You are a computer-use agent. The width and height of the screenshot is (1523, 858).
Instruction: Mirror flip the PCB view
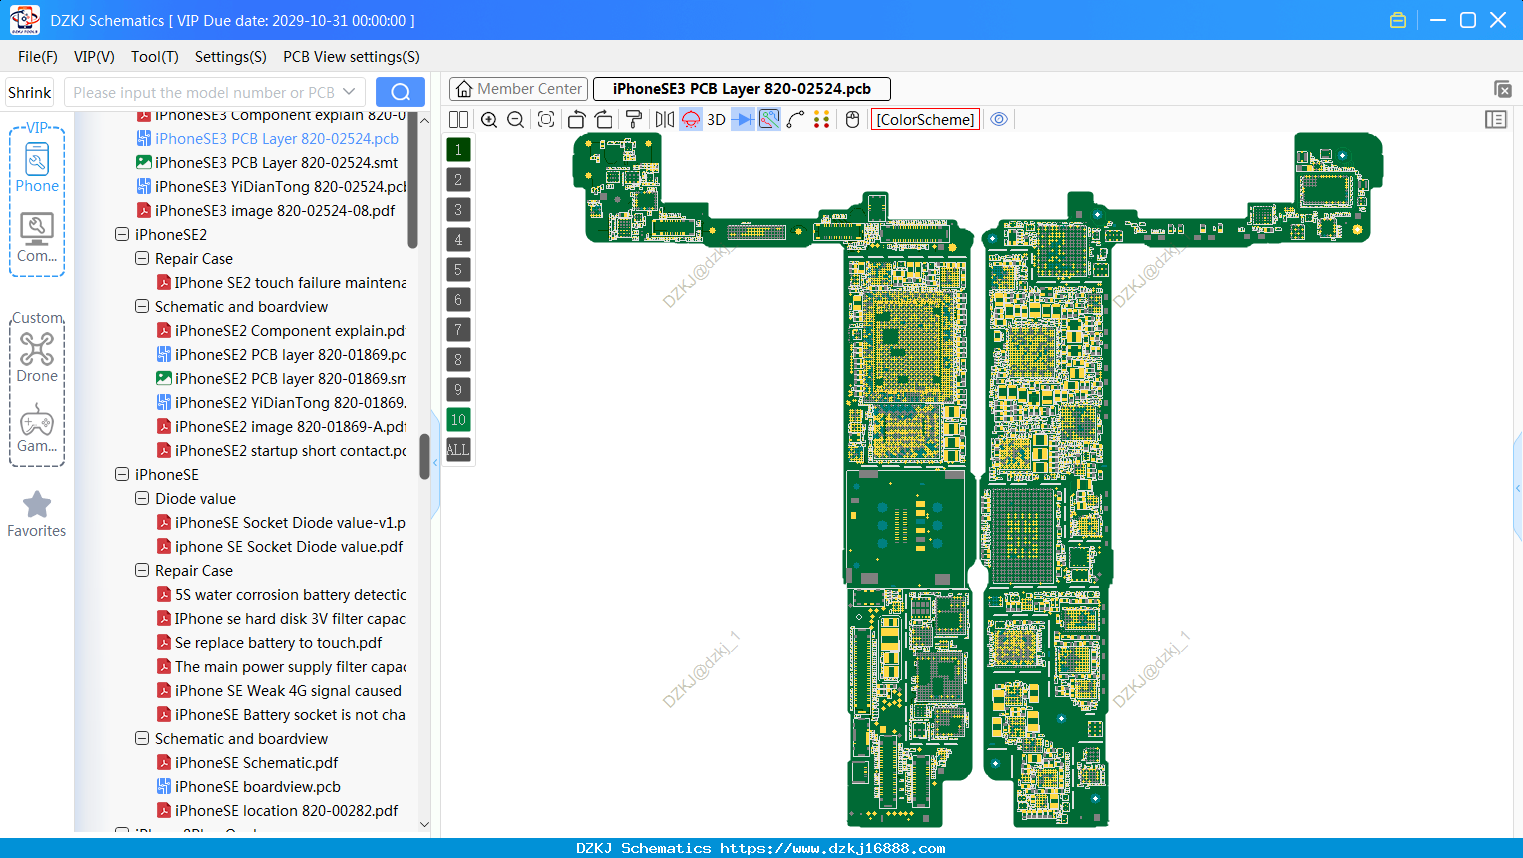(665, 119)
